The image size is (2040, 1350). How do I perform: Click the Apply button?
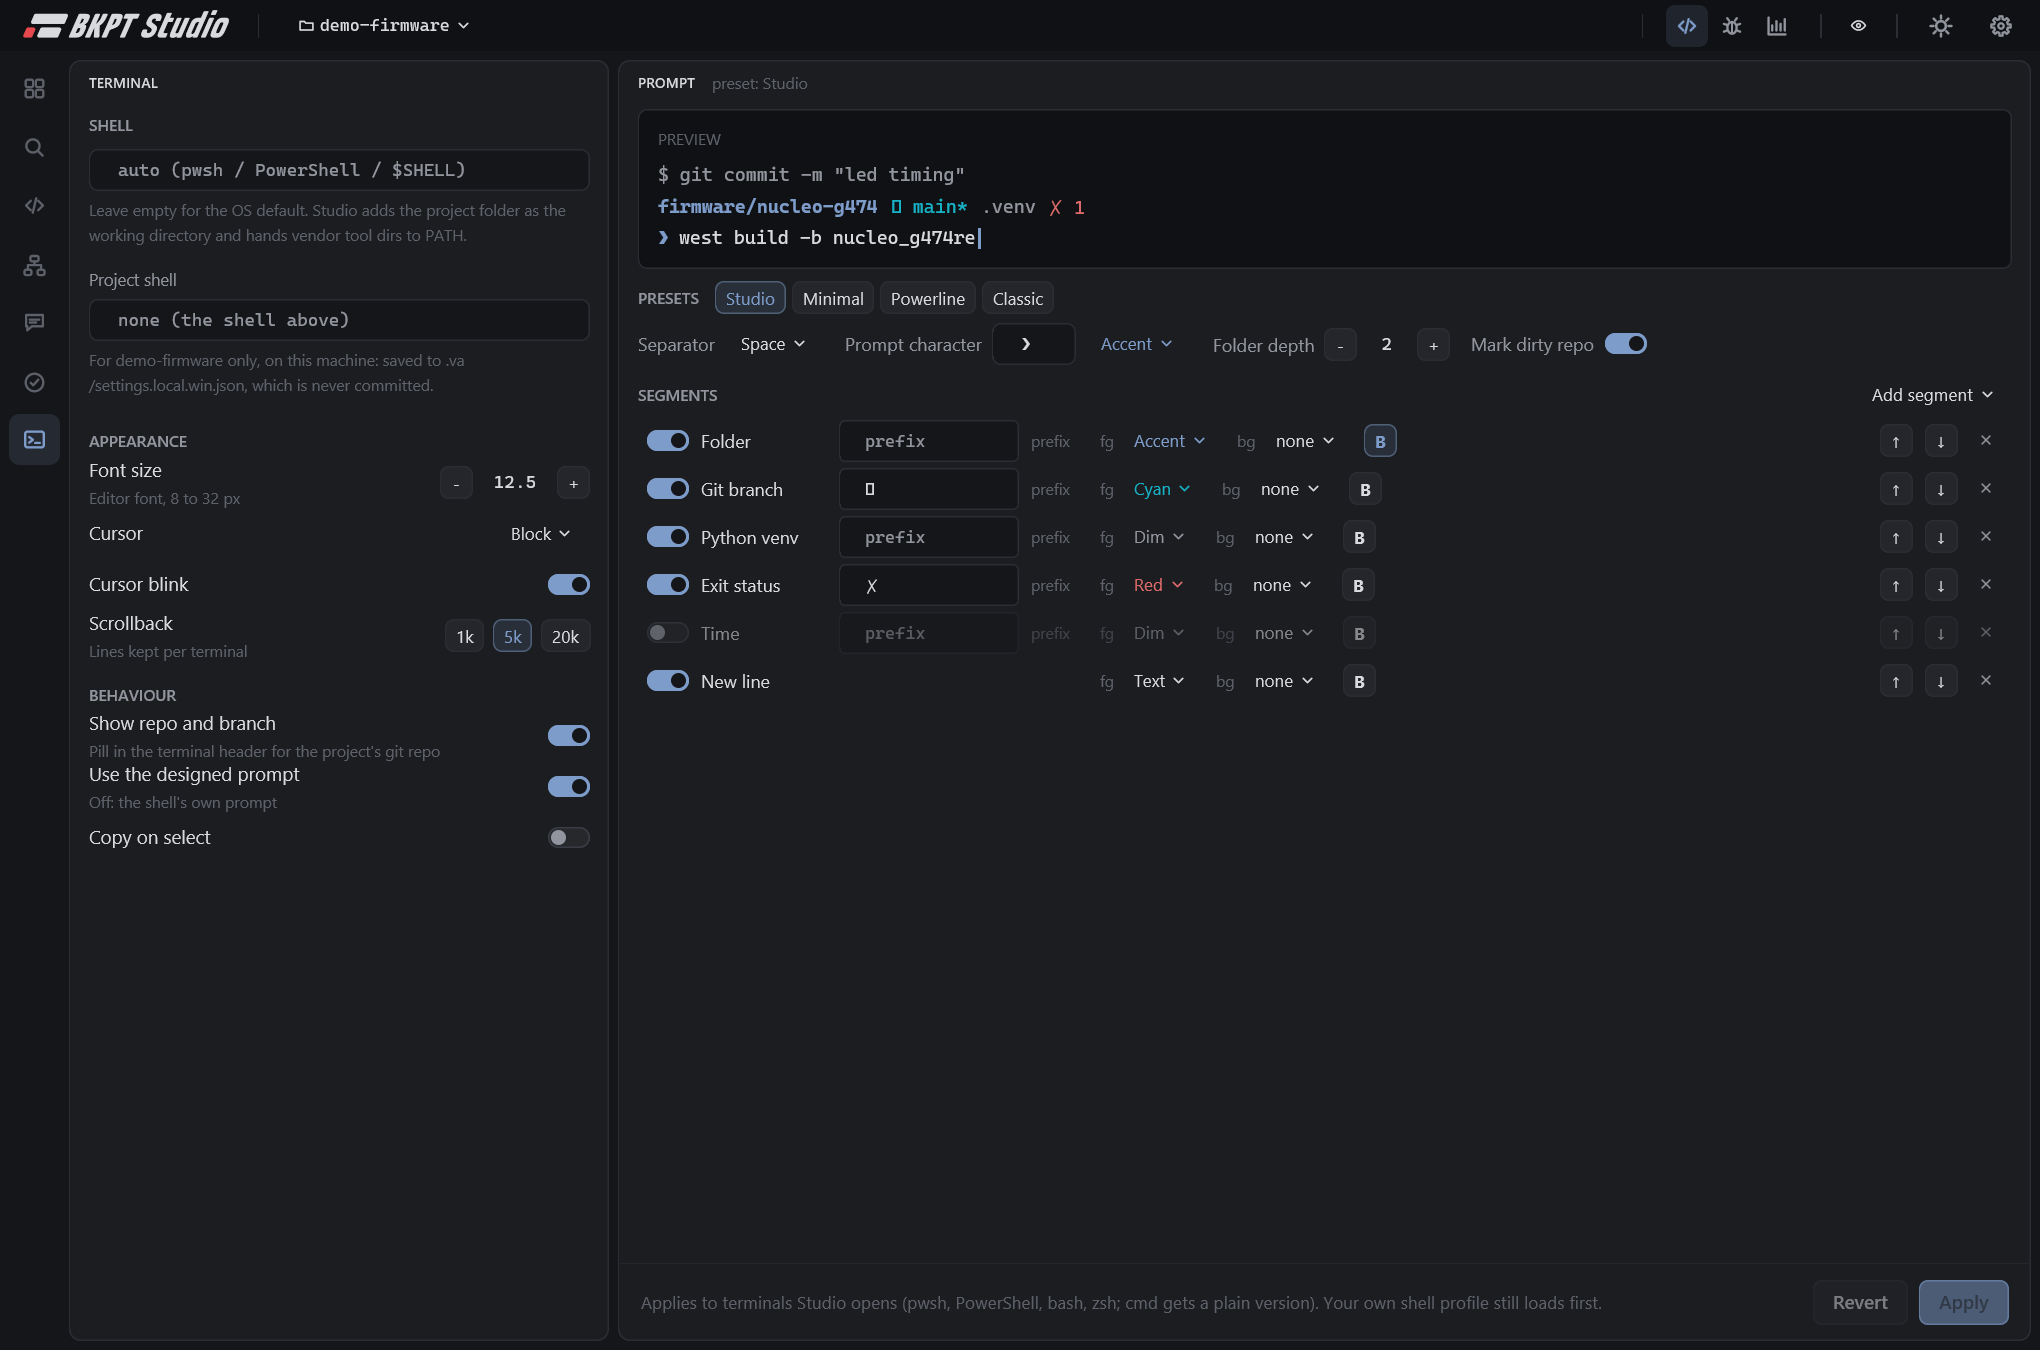pyautogui.click(x=1963, y=1302)
